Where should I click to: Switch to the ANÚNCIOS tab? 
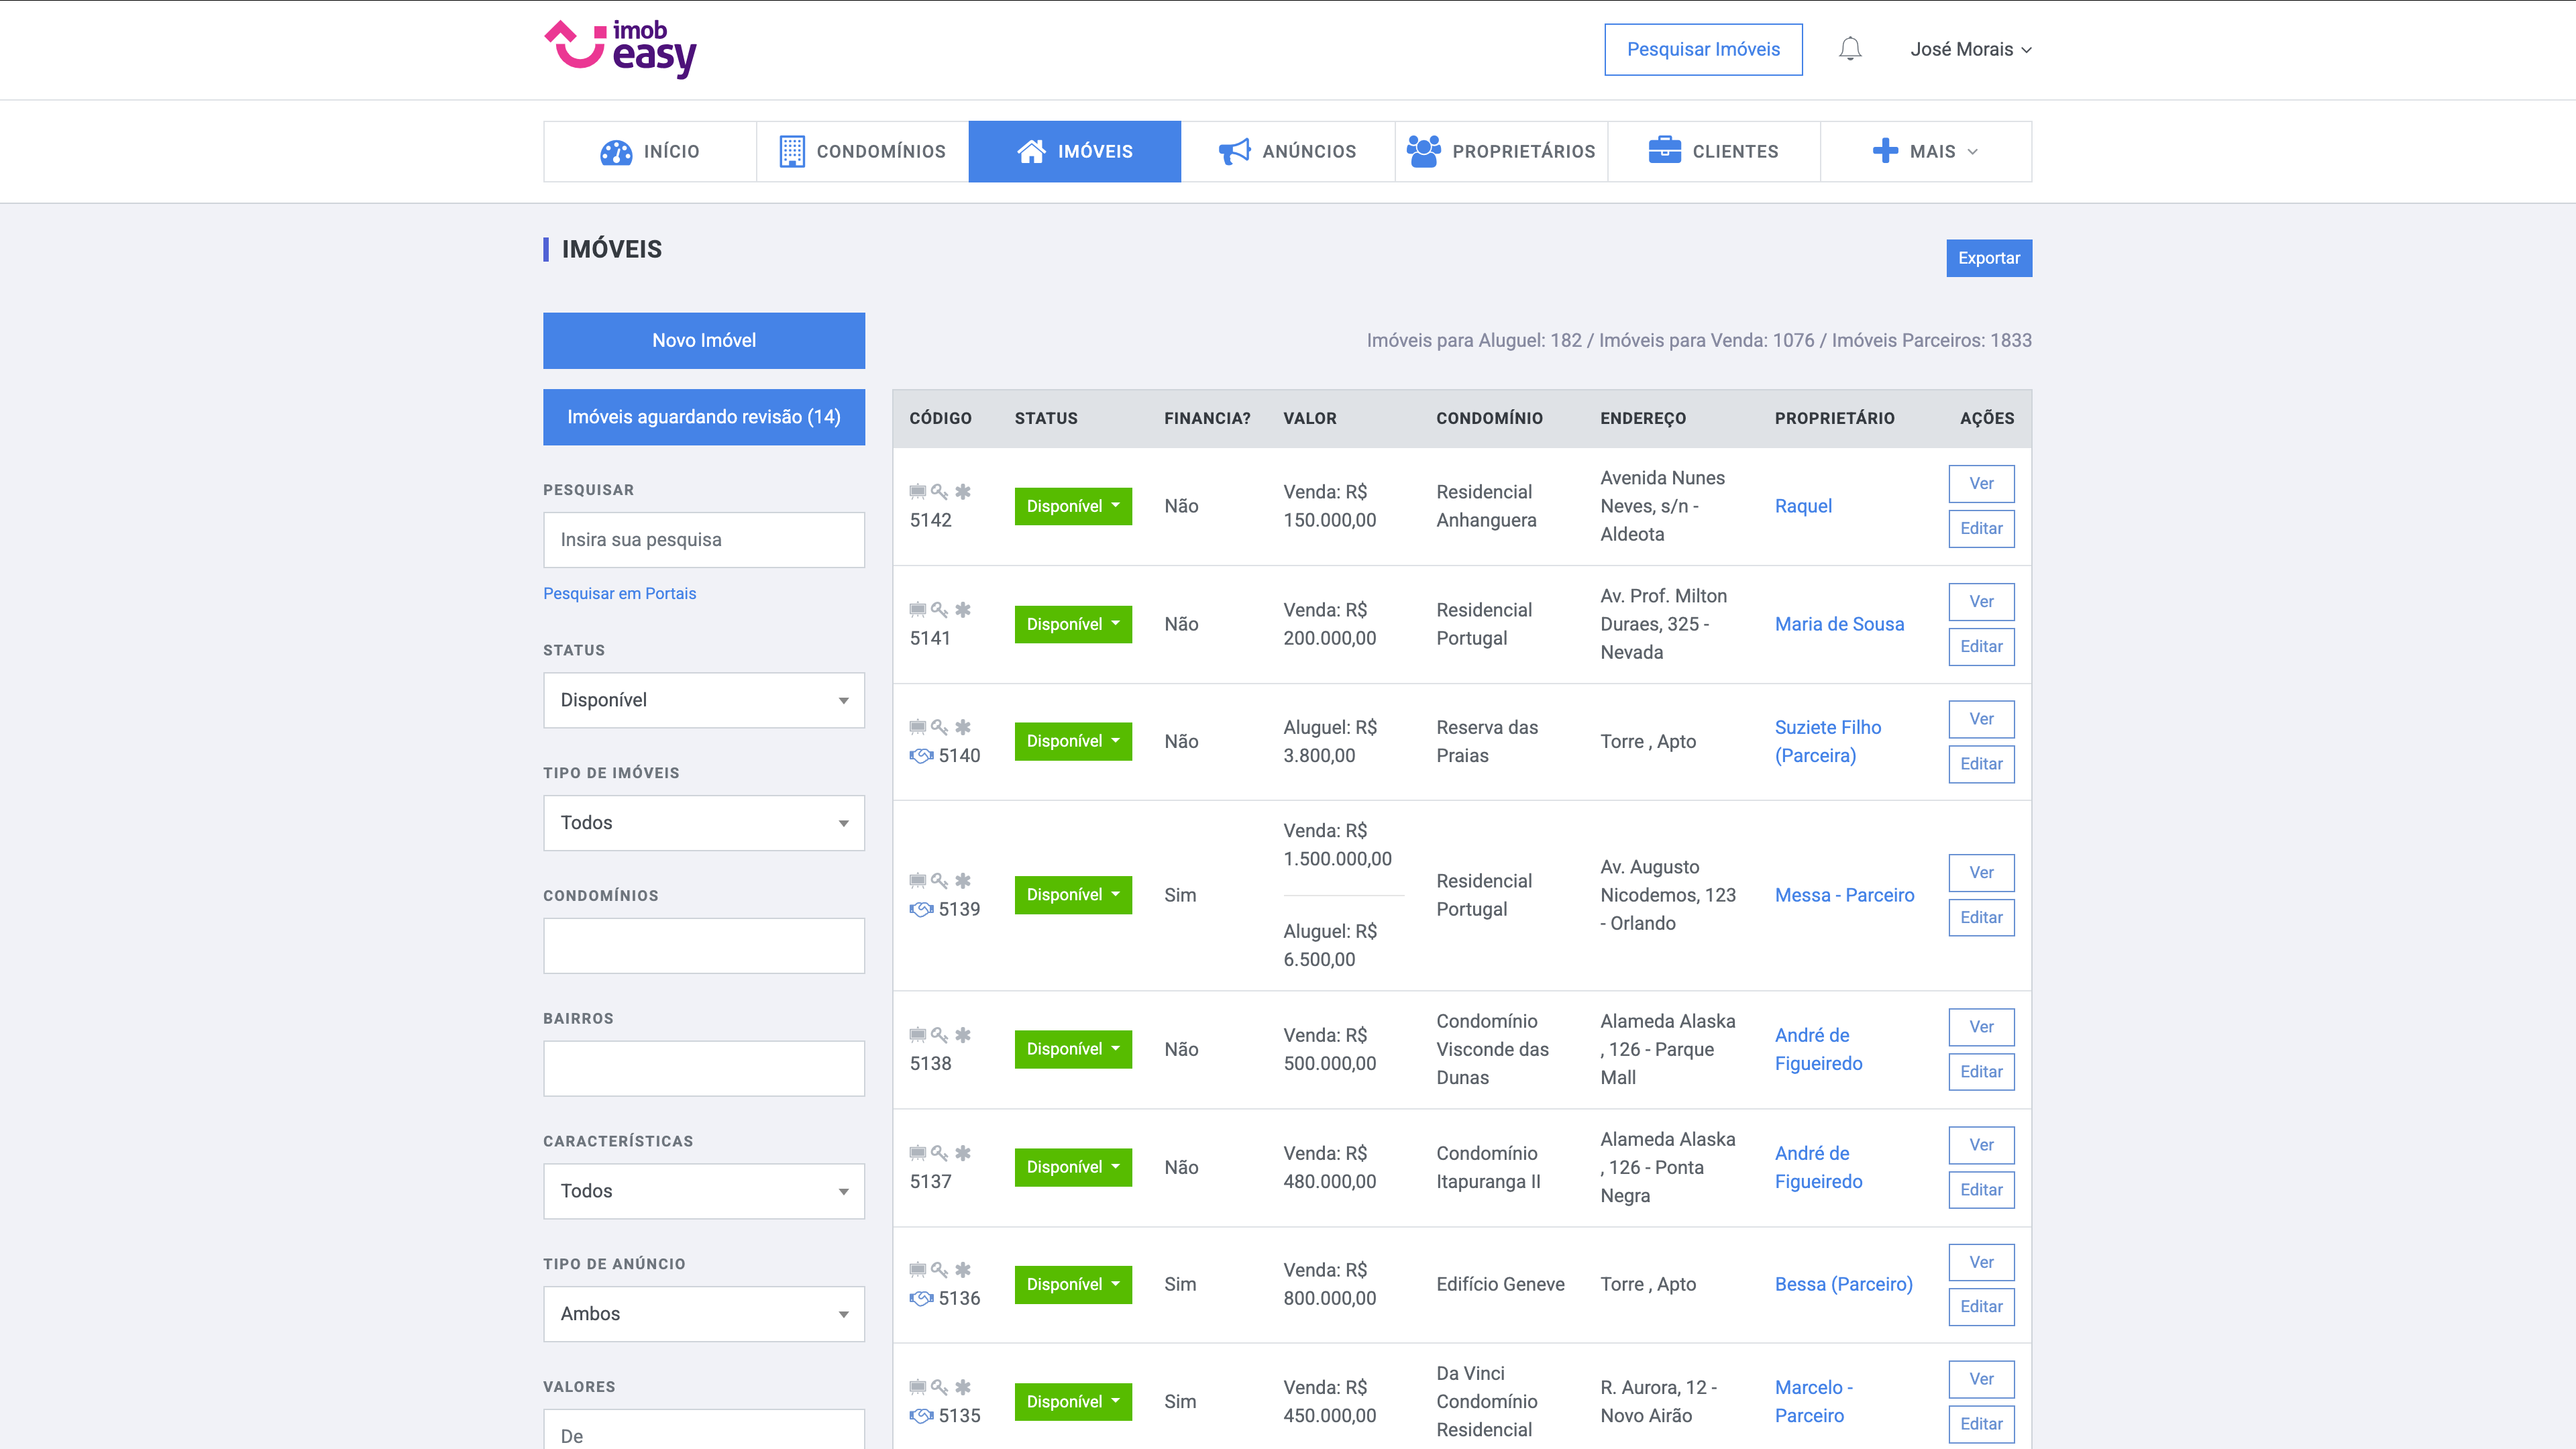click(x=1288, y=151)
